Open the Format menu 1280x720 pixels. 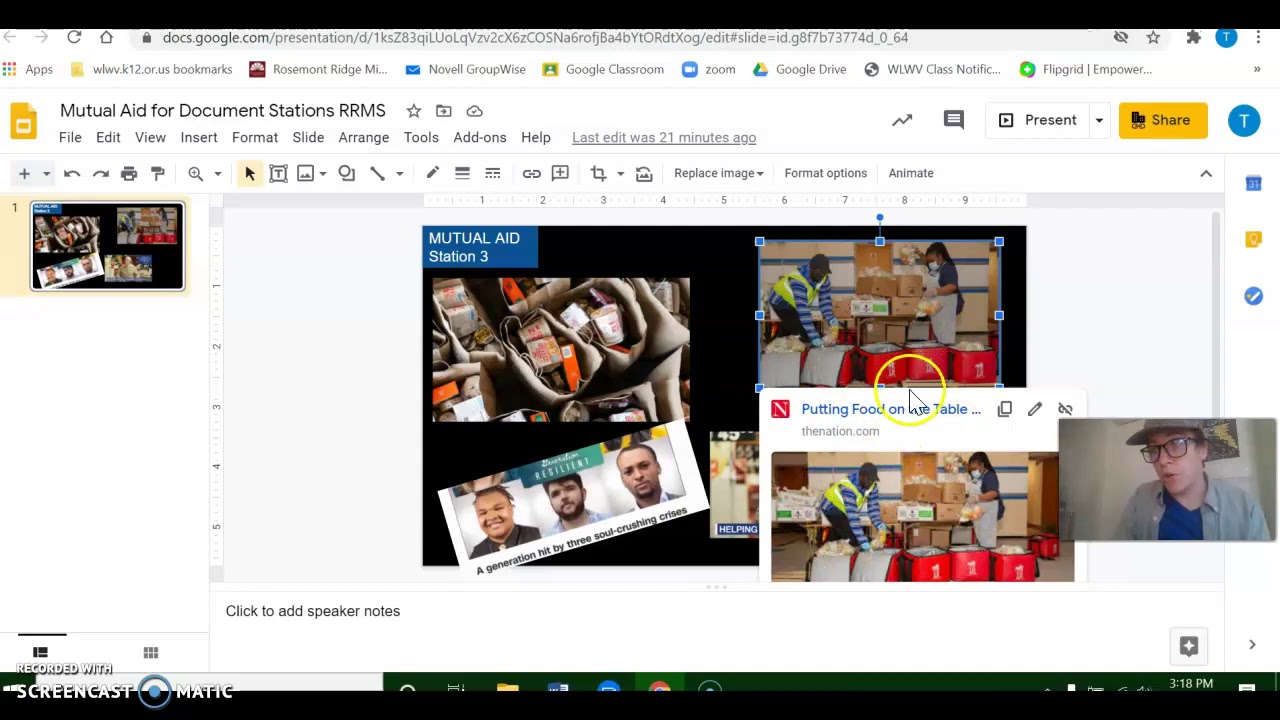coord(255,137)
